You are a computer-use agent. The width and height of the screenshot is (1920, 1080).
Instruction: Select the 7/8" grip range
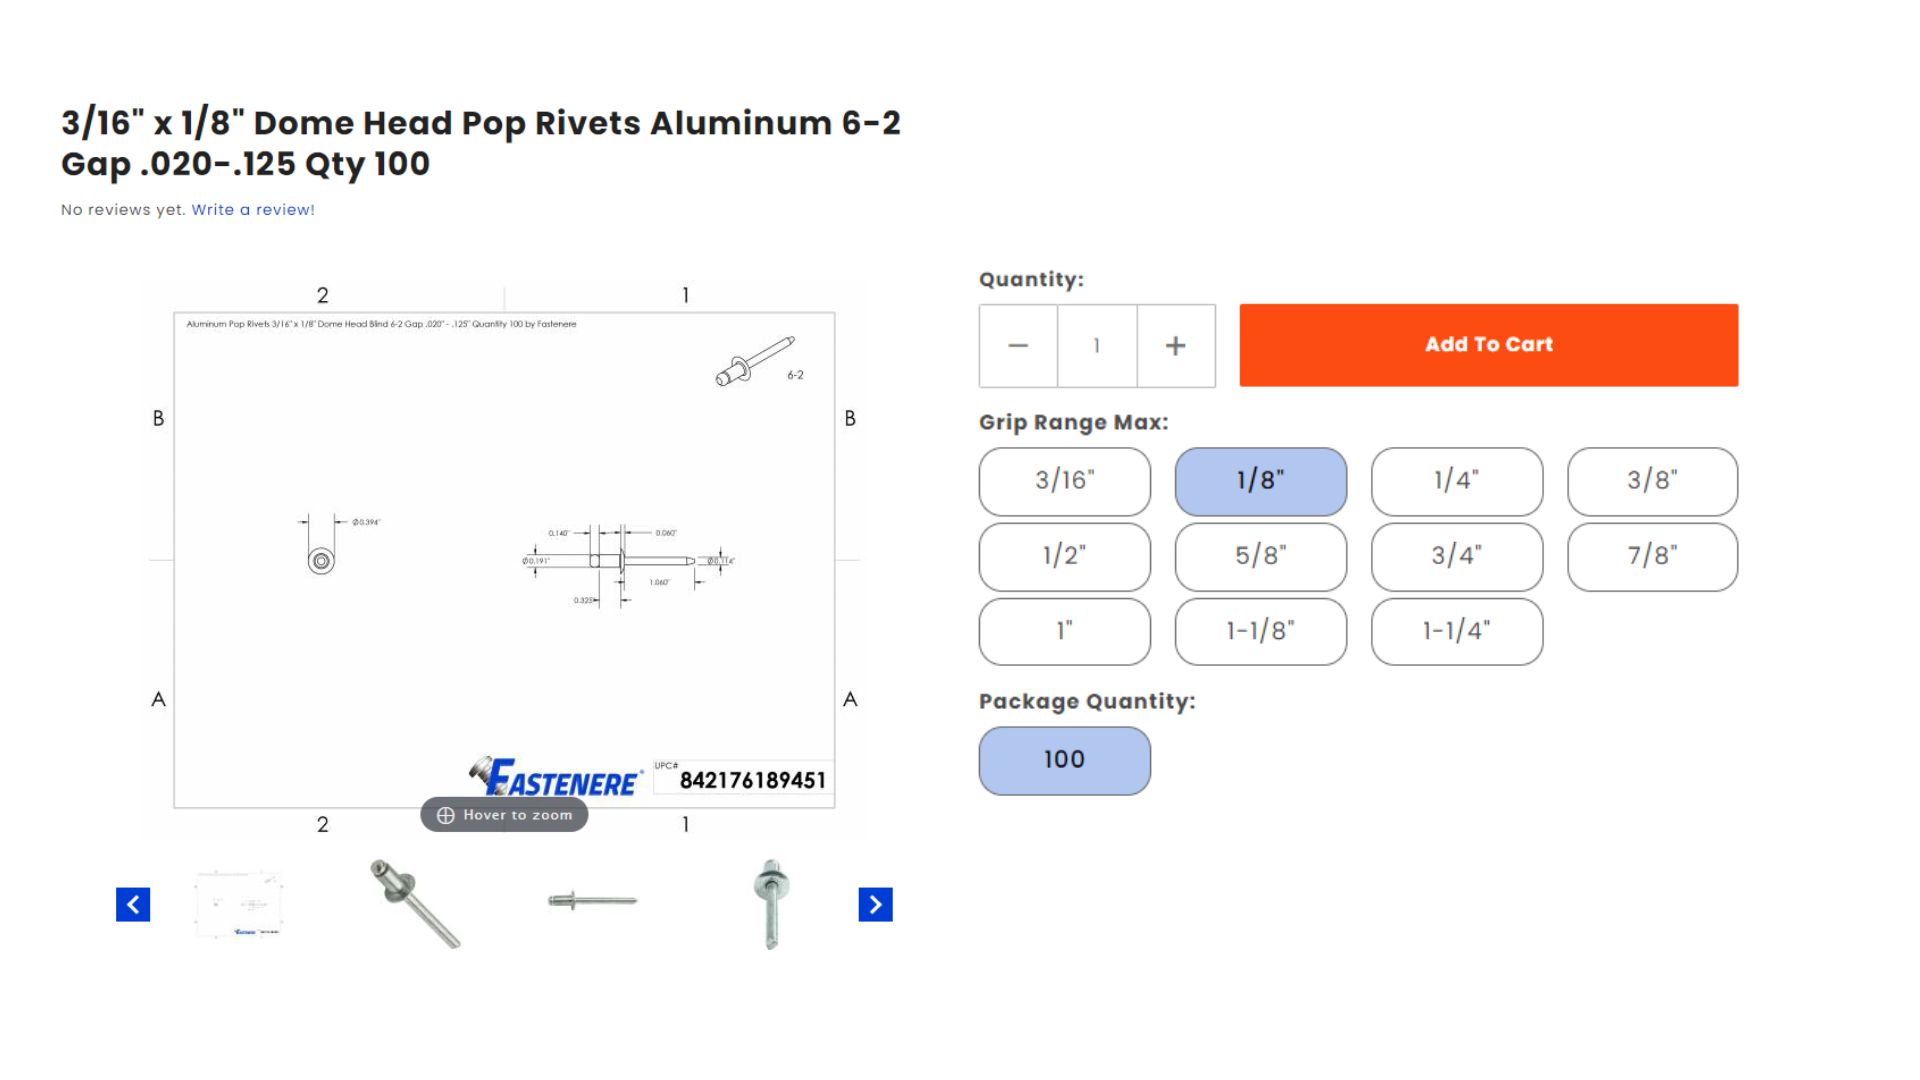point(1653,557)
